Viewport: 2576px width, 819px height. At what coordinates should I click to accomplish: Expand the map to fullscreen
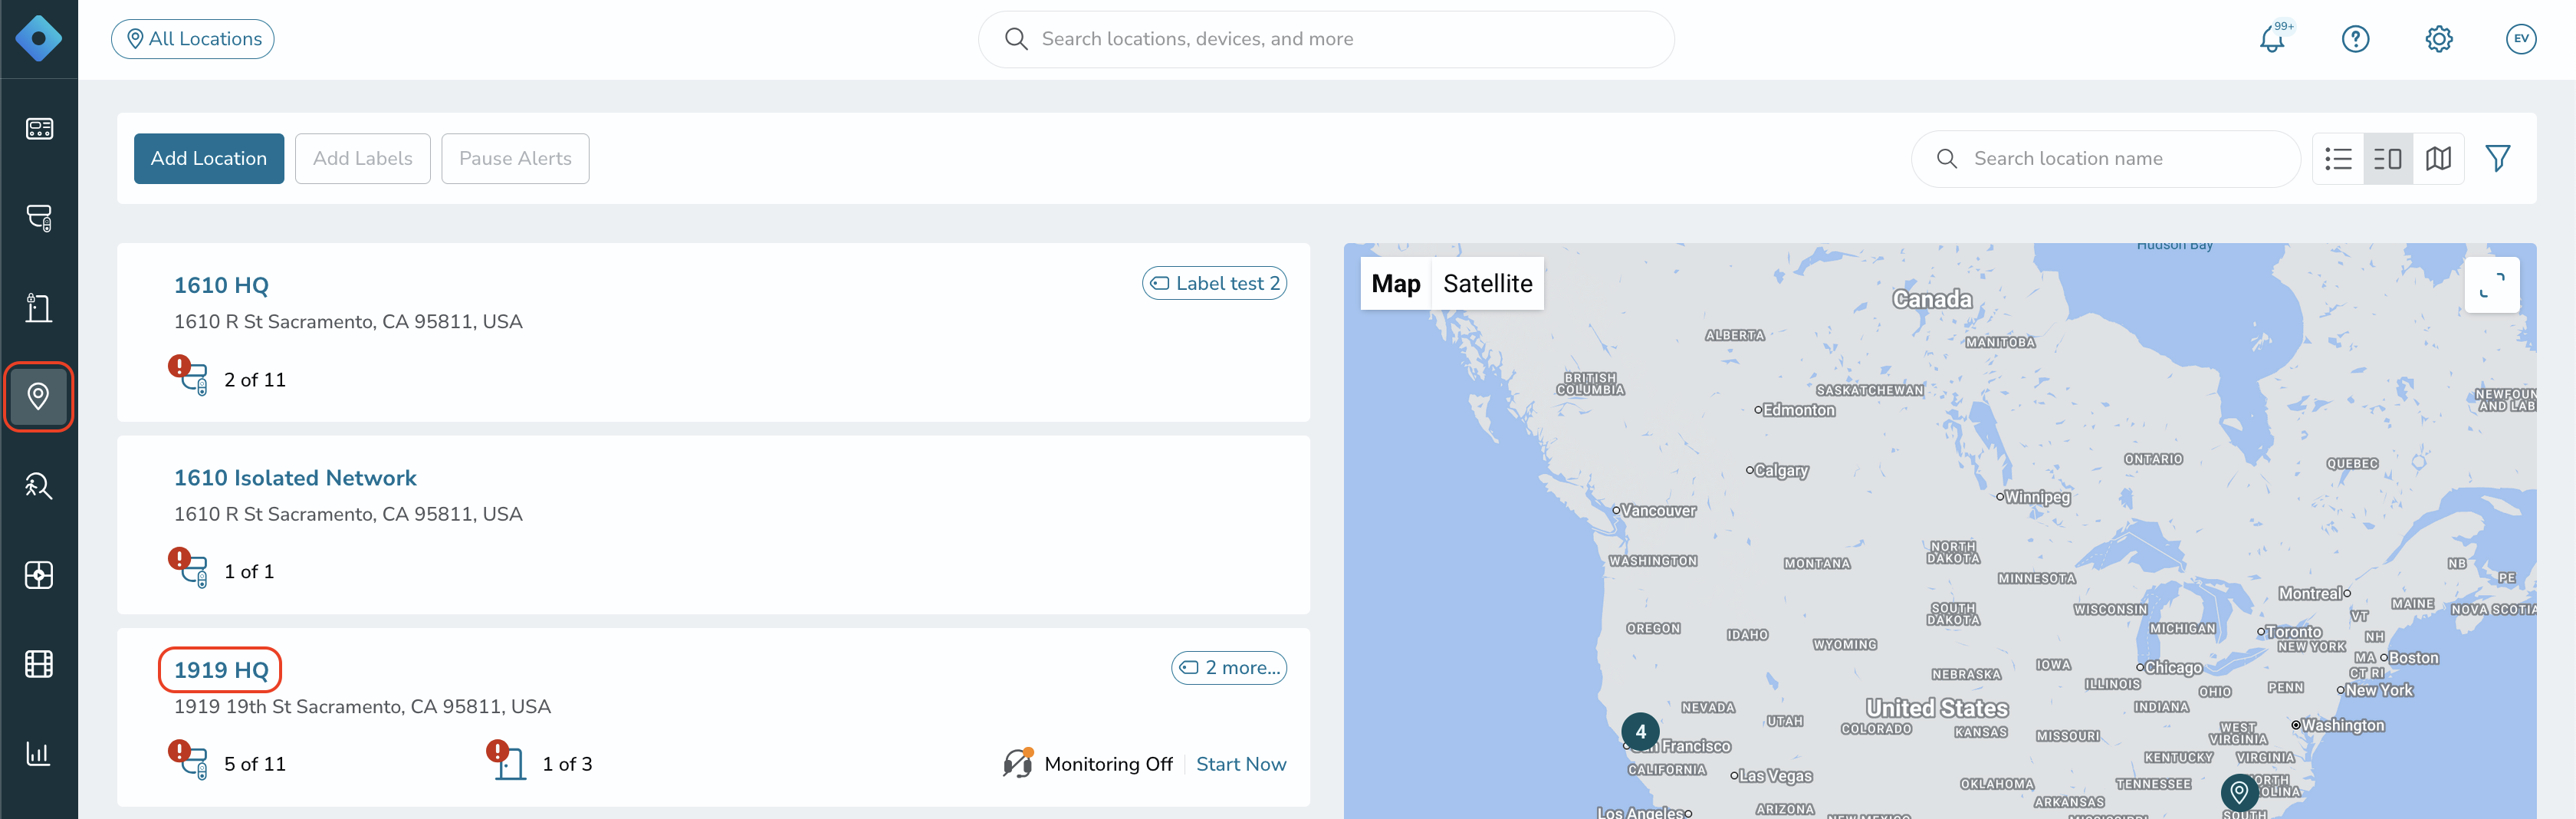pyautogui.click(x=2492, y=286)
